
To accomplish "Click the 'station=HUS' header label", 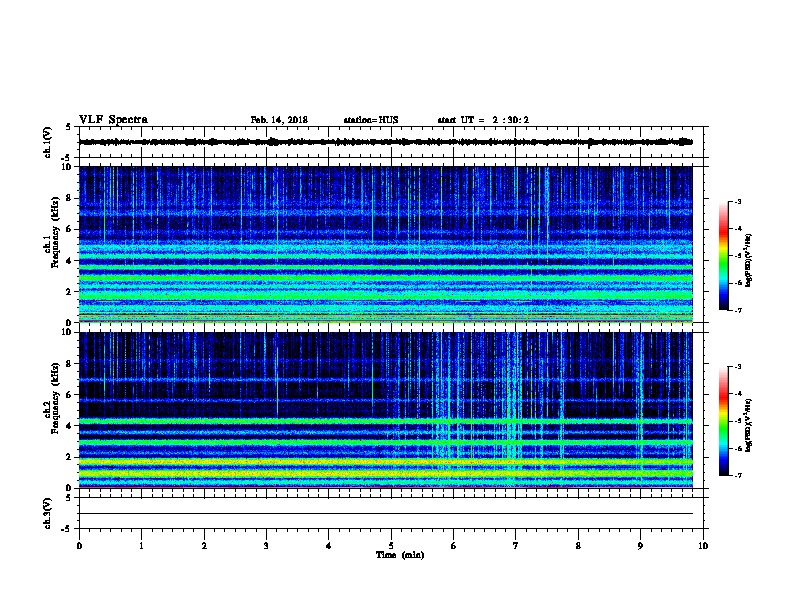I will (371, 120).
